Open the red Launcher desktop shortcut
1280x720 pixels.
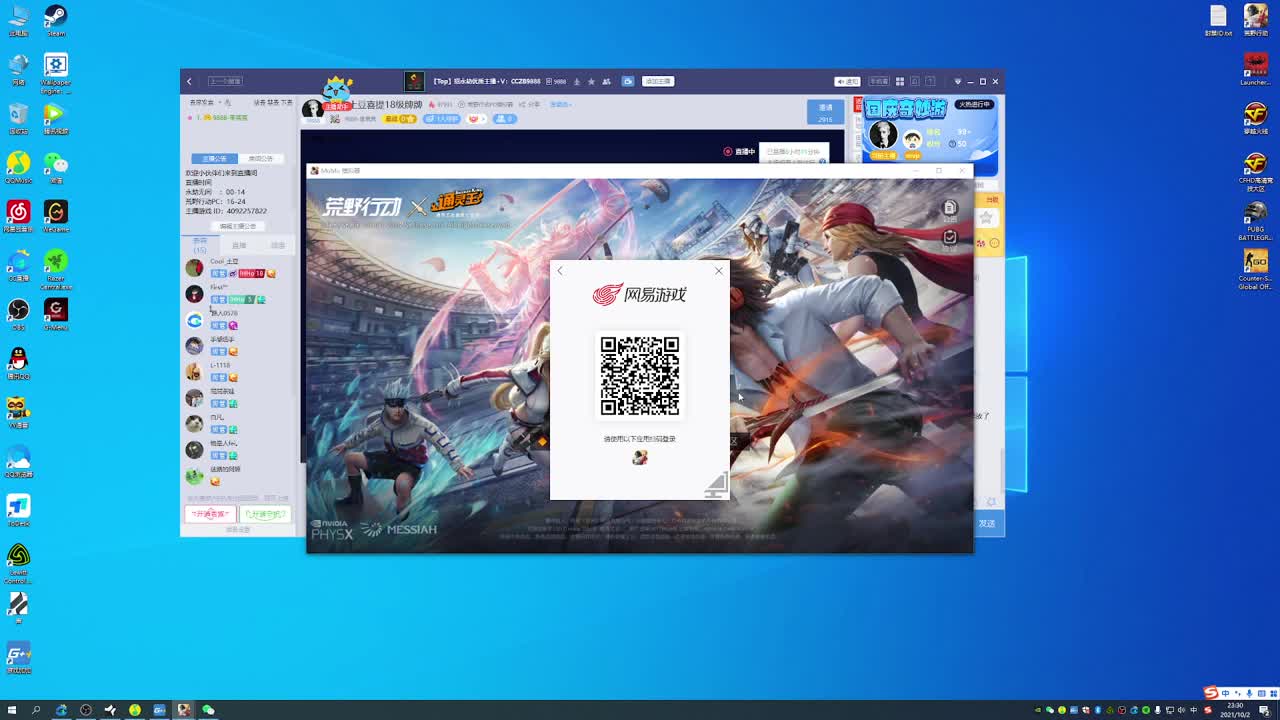click(1255, 68)
